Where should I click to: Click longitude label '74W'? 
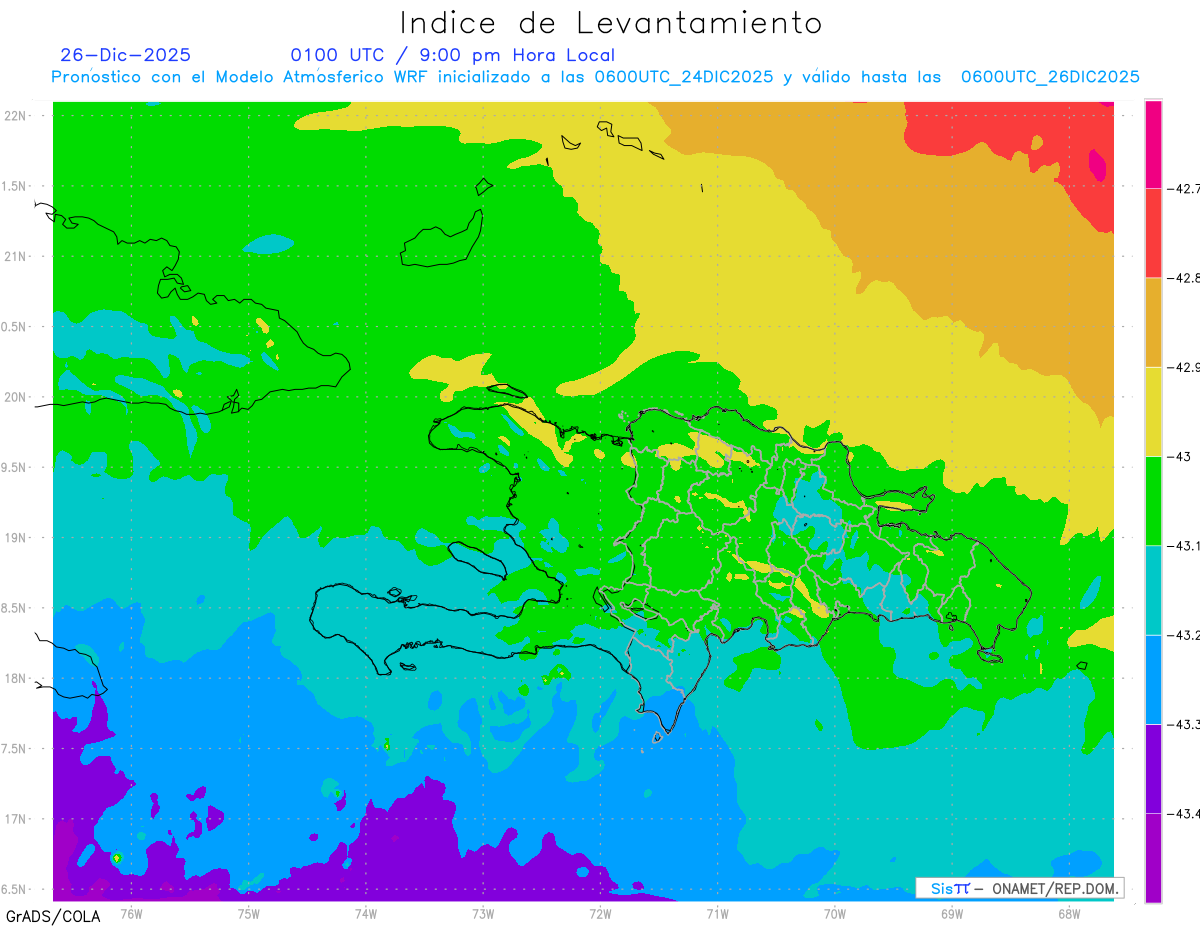pos(366,913)
